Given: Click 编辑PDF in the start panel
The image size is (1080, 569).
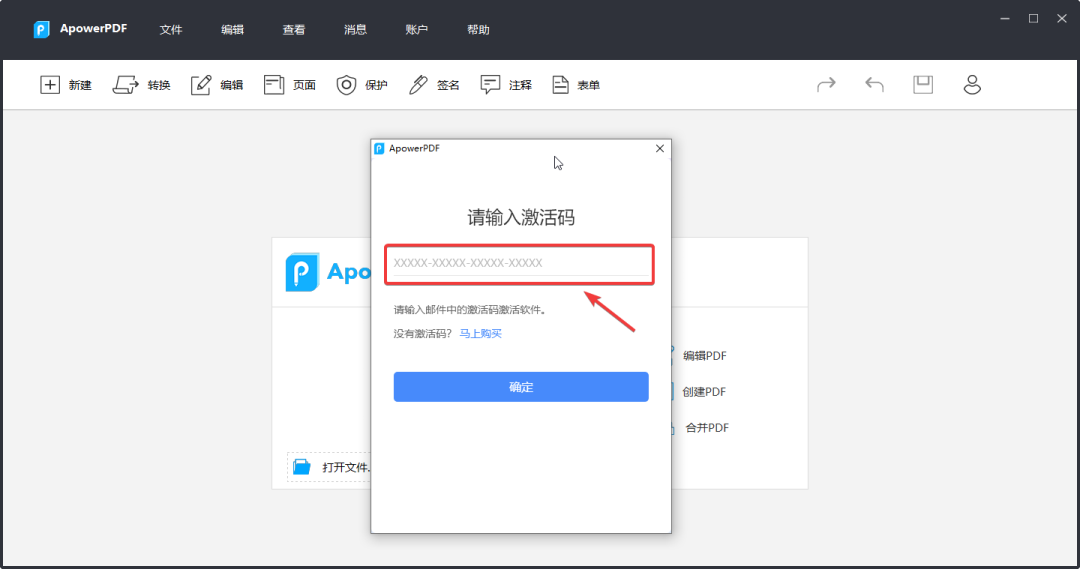Looking at the screenshot, I should (705, 356).
